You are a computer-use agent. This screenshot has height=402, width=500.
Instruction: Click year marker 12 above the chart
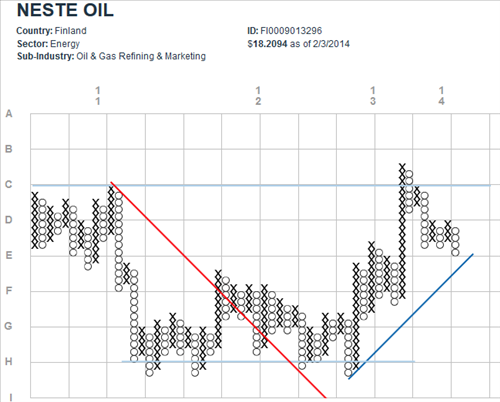[258, 96]
